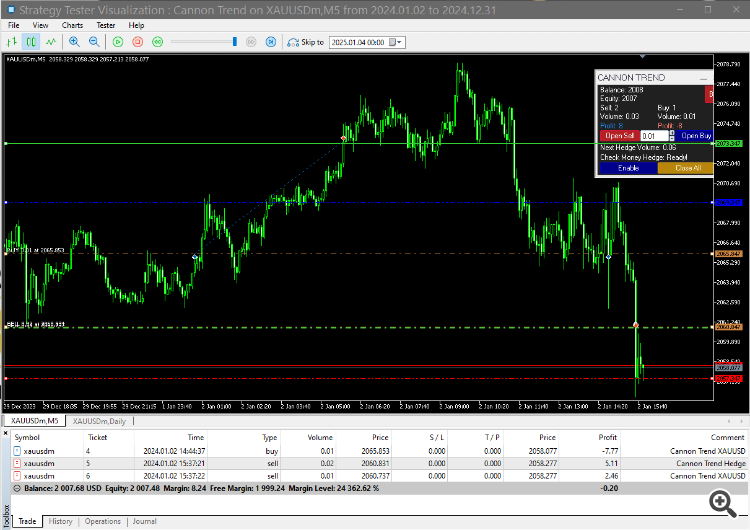Switch chart to bar chart mode
Screen dimensions: 750x530
11,42
